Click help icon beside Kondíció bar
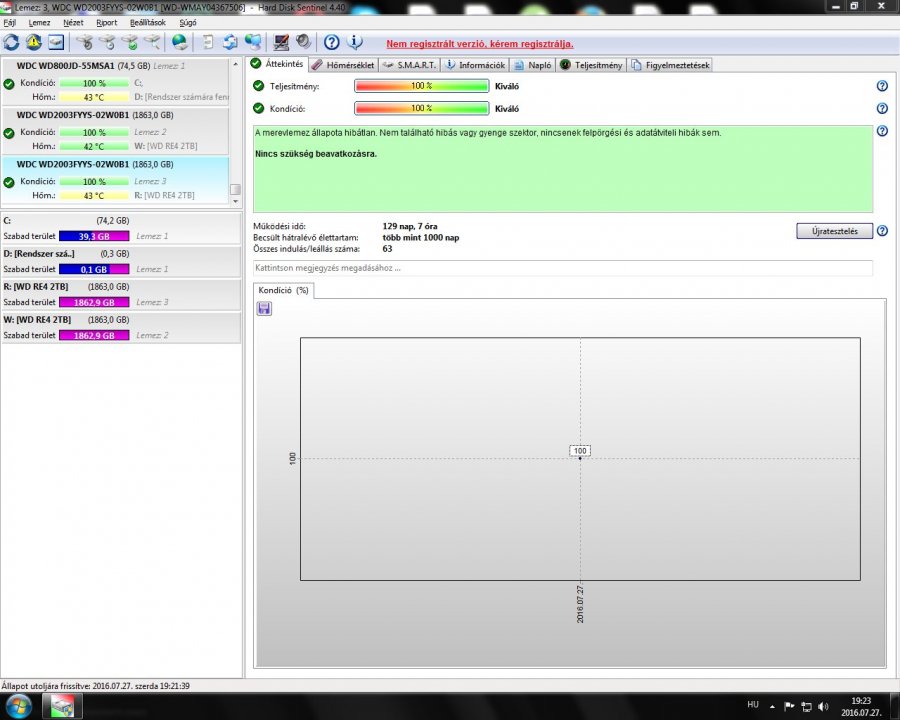The image size is (900, 720). click(x=882, y=109)
